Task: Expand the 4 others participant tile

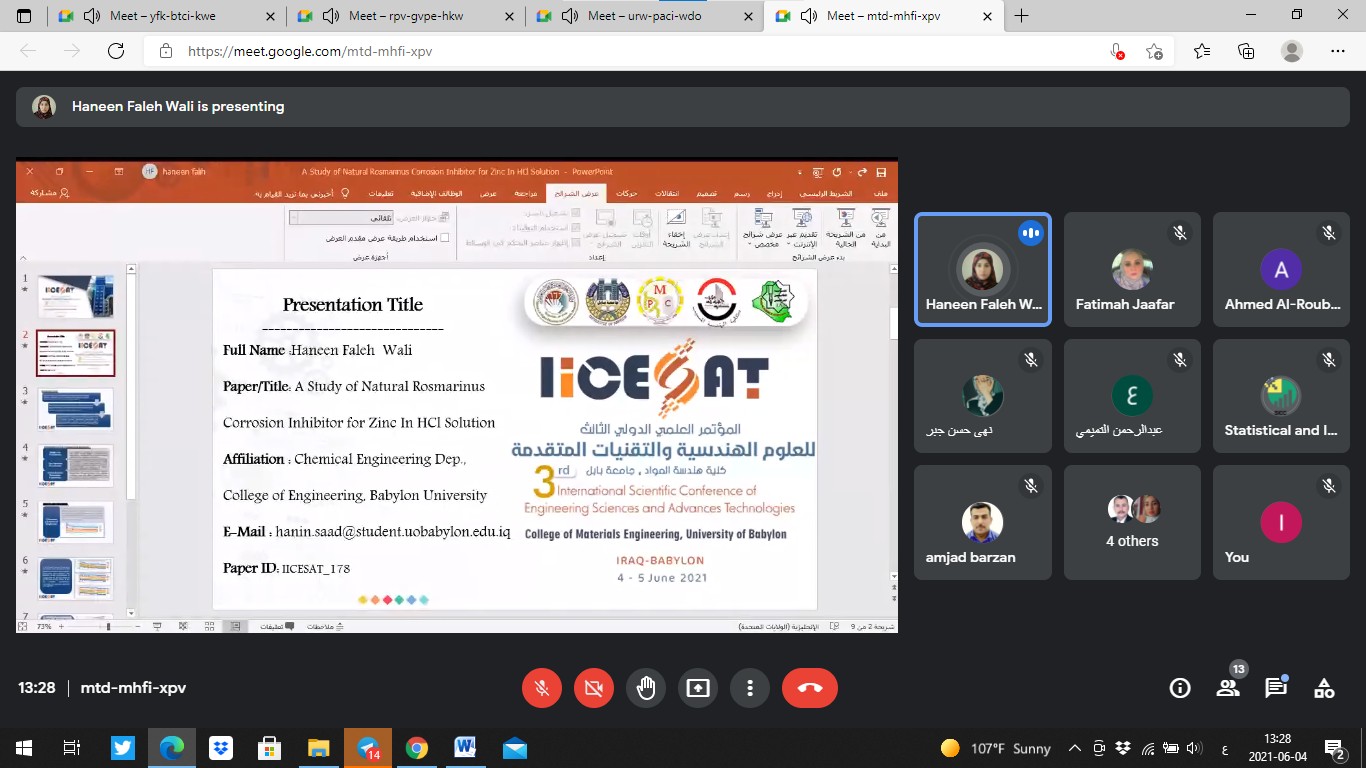Action: point(1132,522)
